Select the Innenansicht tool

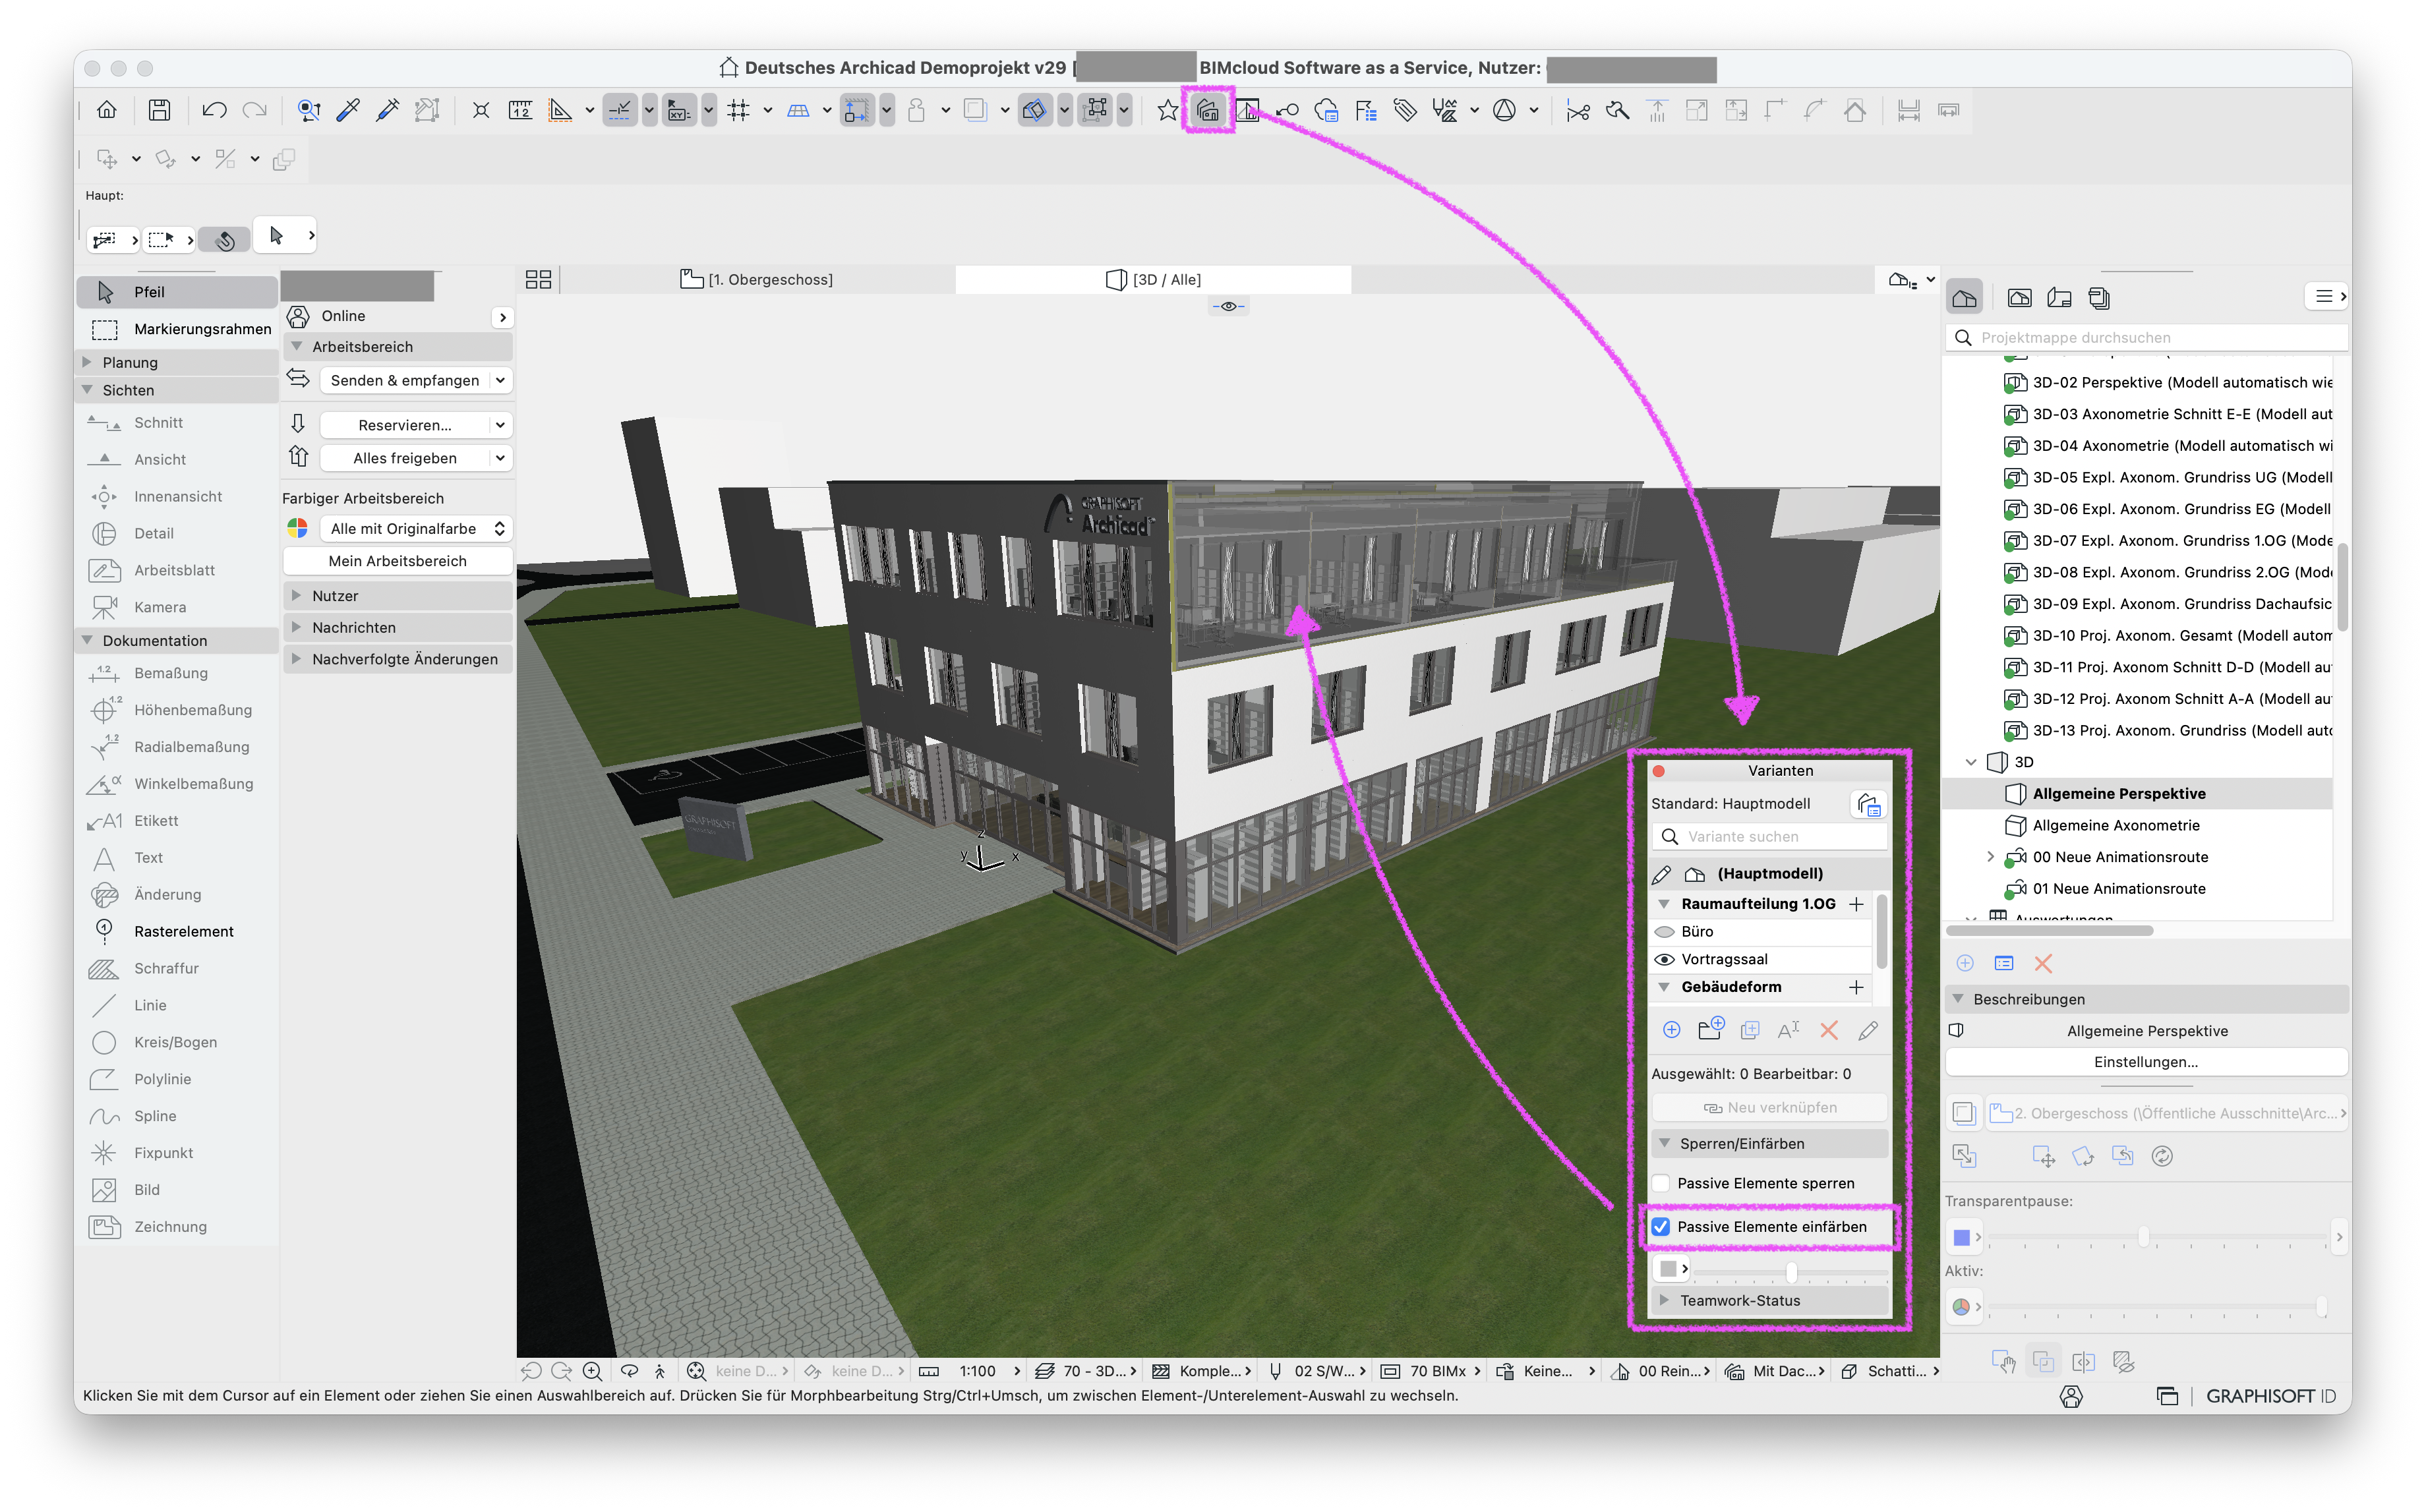(177, 497)
